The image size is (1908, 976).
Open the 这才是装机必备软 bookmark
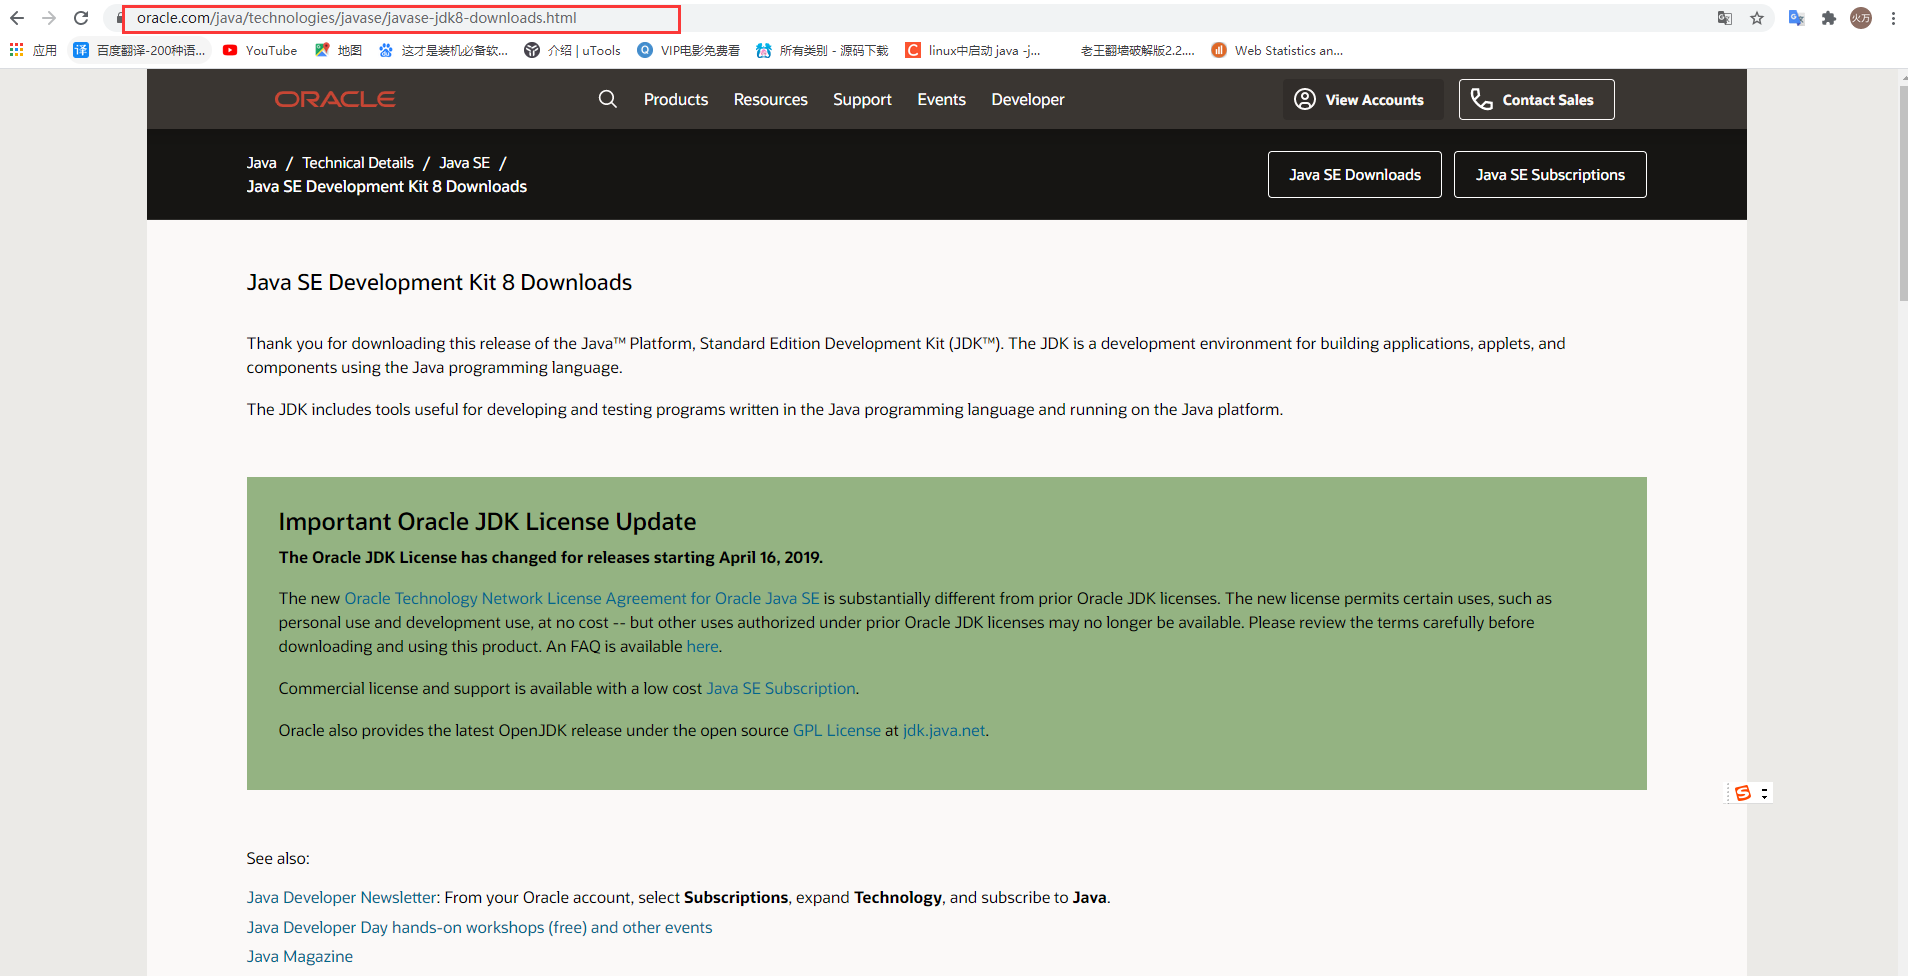point(443,50)
